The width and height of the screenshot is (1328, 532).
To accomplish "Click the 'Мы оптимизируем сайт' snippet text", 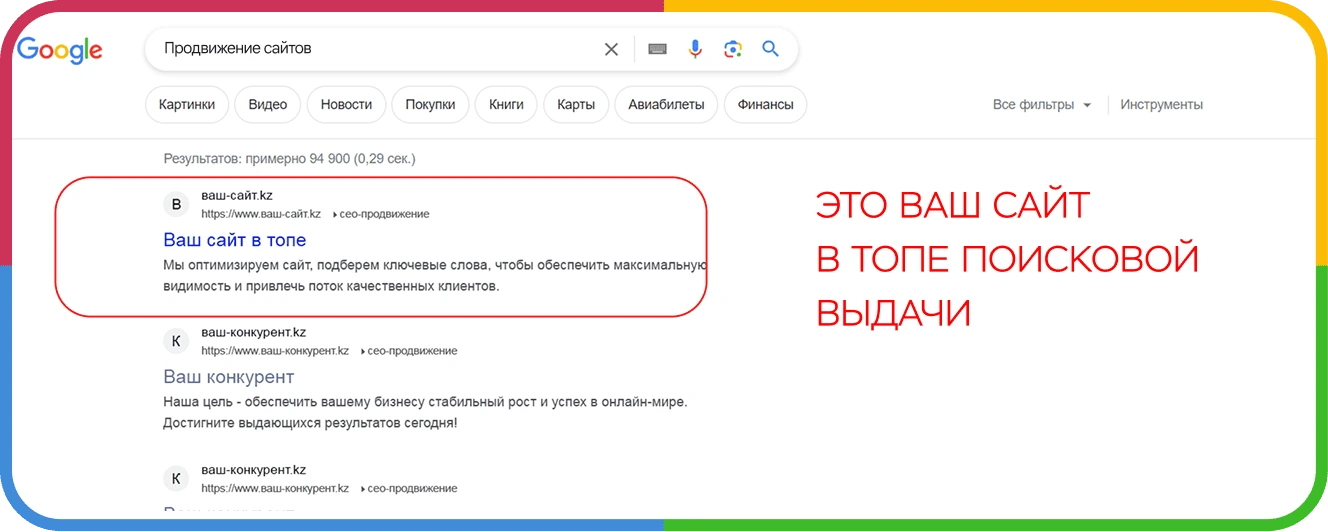I will point(435,276).
